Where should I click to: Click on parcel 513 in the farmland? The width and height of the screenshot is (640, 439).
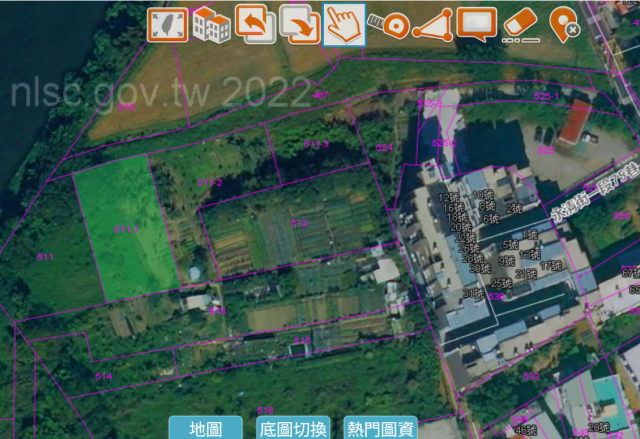[298, 223]
